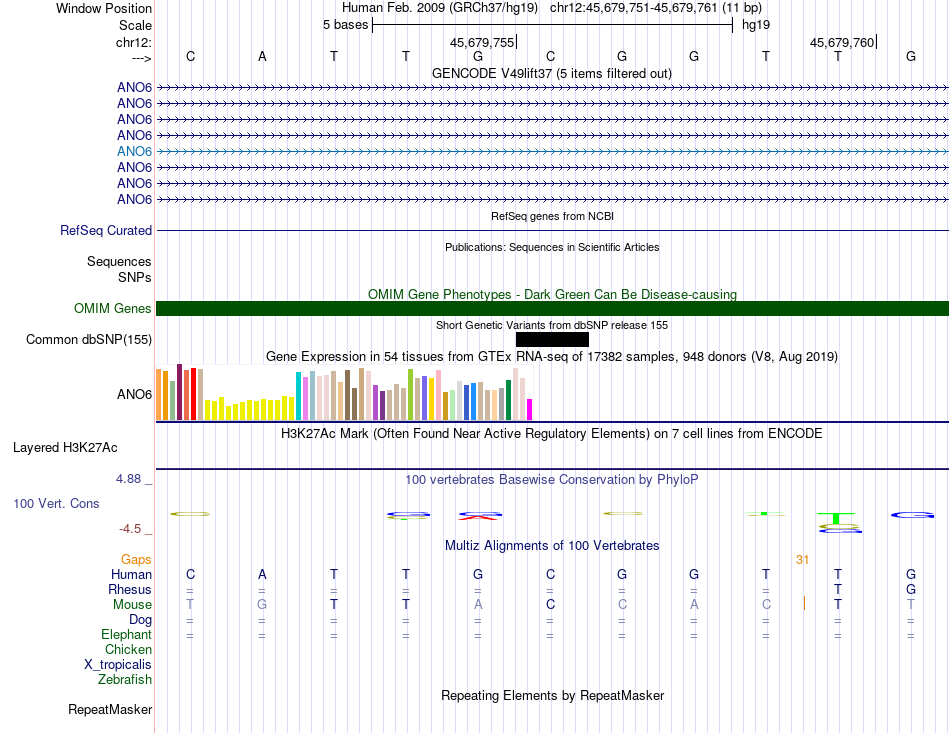Click the ANO6 label beside GTEx bar chart
The height and width of the screenshot is (733, 950).
(134, 394)
